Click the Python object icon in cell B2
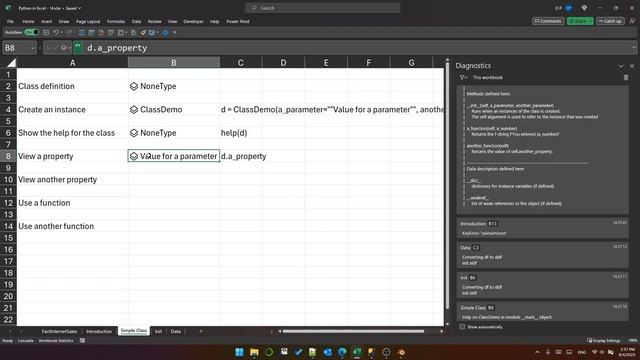 134,86
